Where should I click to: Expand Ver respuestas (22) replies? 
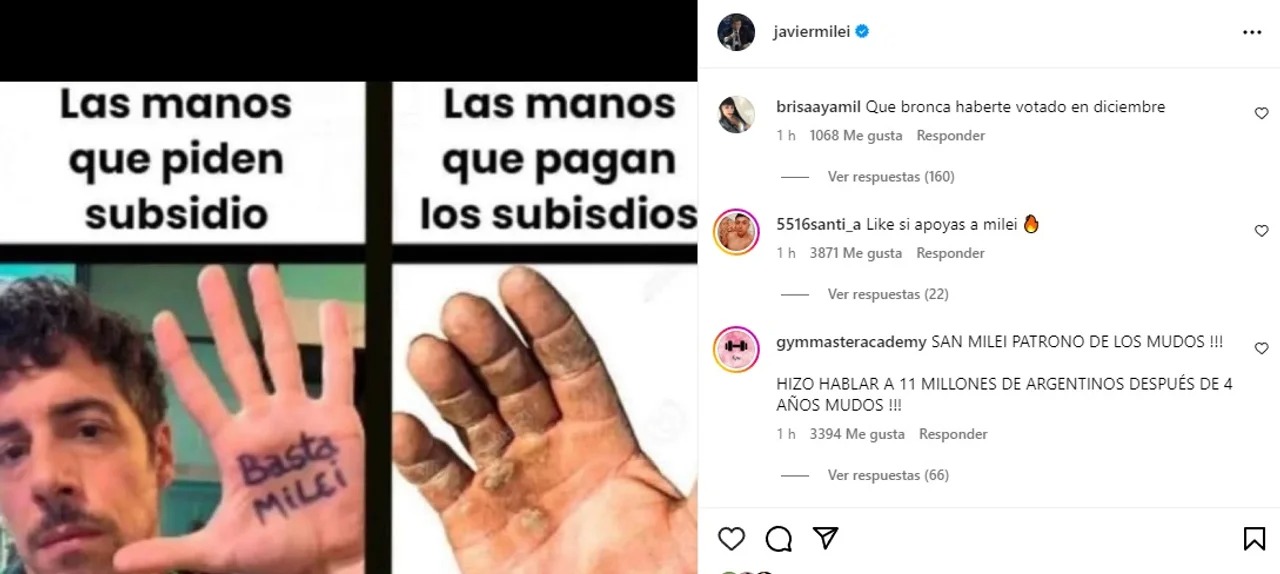[x=888, y=294]
